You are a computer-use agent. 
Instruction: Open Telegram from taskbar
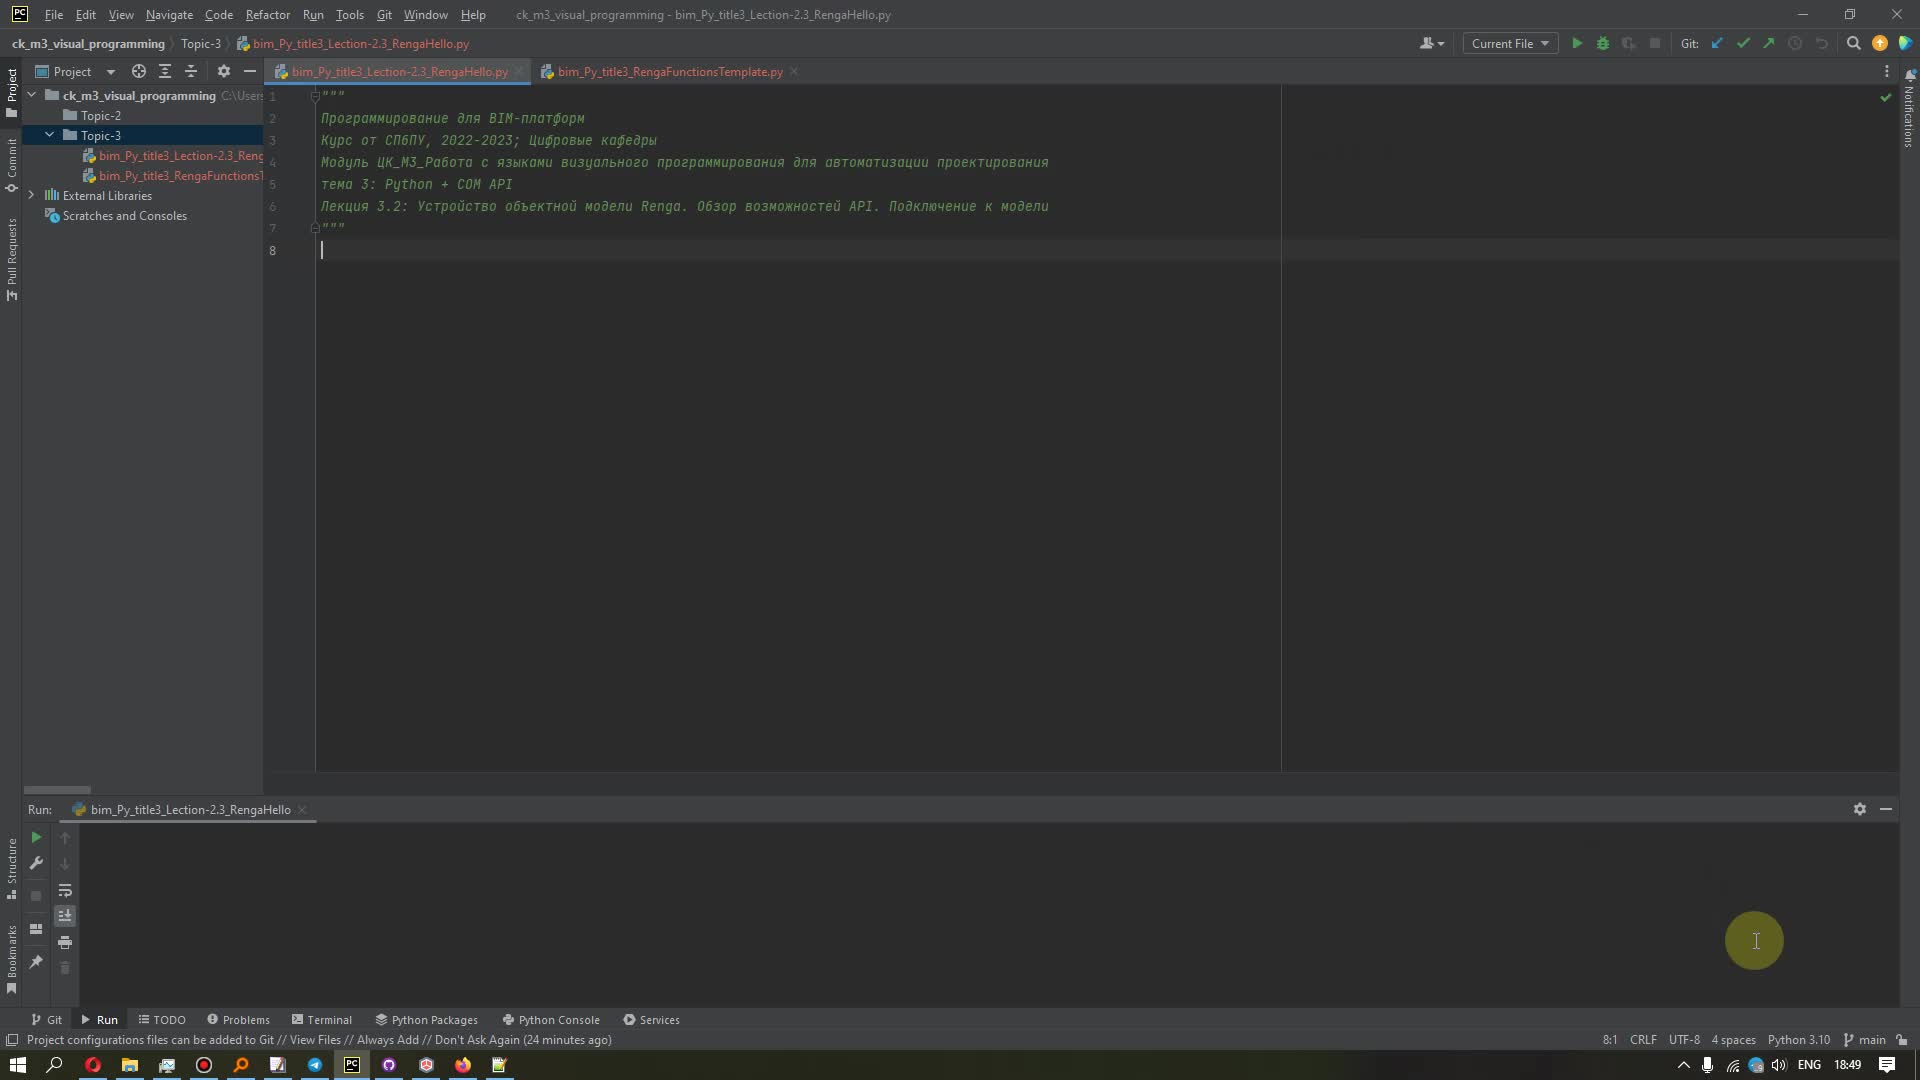(x=315, y=1065)
